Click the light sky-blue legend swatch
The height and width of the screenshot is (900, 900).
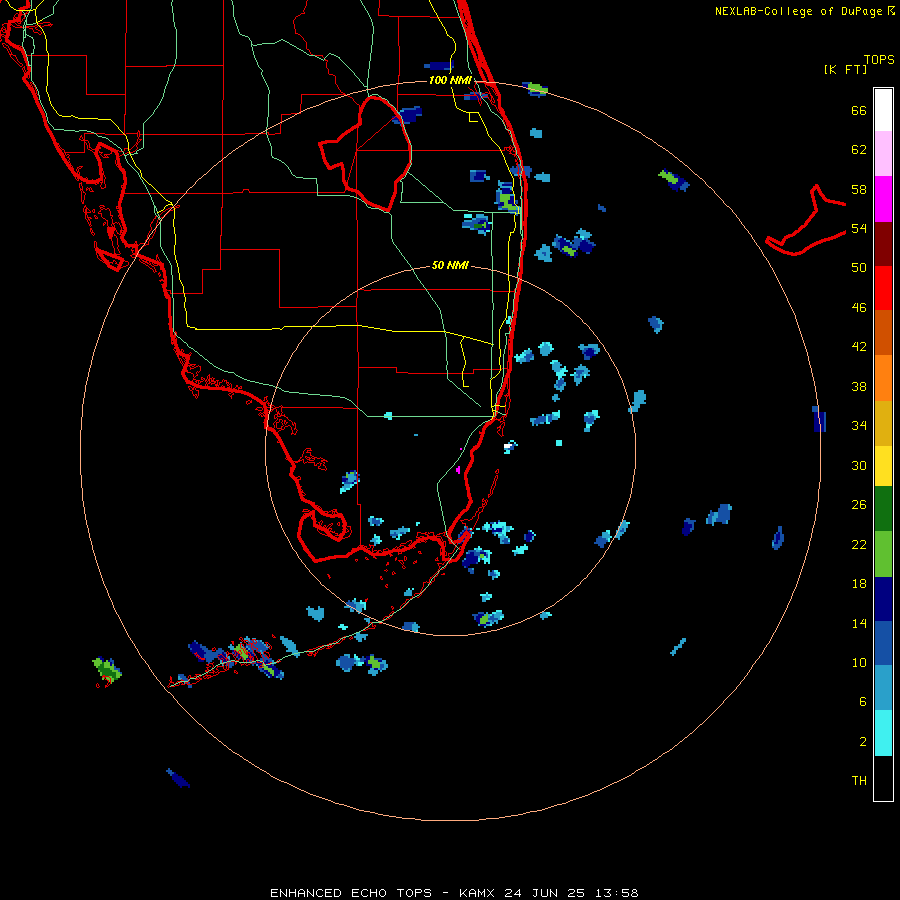coord(883,687)
